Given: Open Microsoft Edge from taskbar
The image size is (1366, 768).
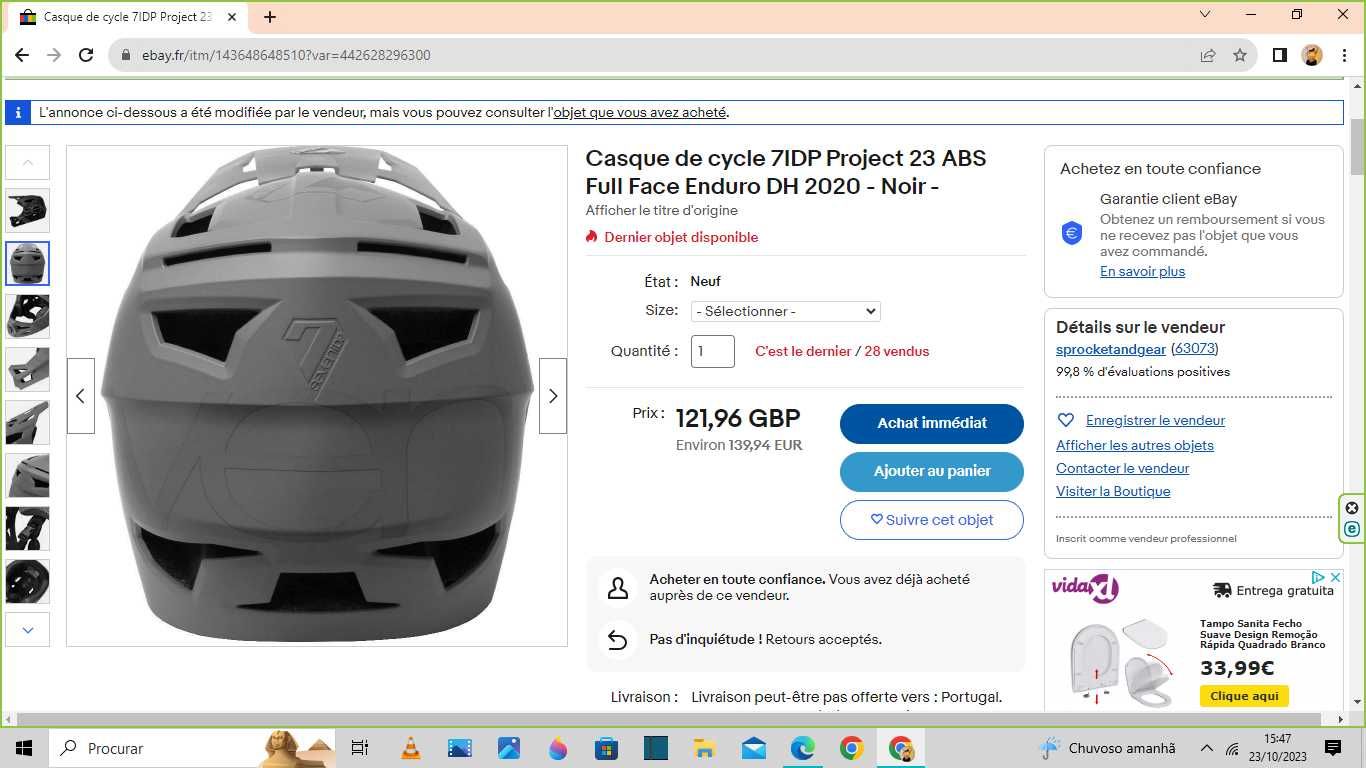Looking at the screenshot, I should [x=803, y=747].
